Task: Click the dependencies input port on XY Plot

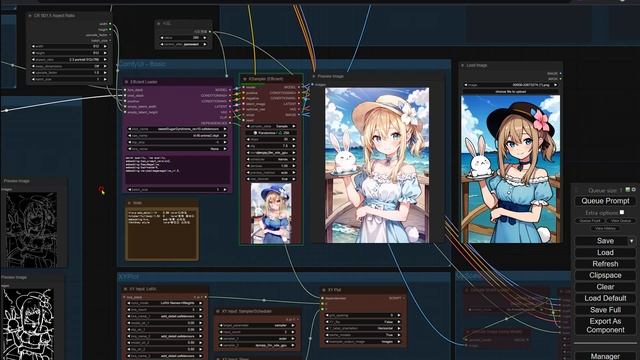Action: 322,298
